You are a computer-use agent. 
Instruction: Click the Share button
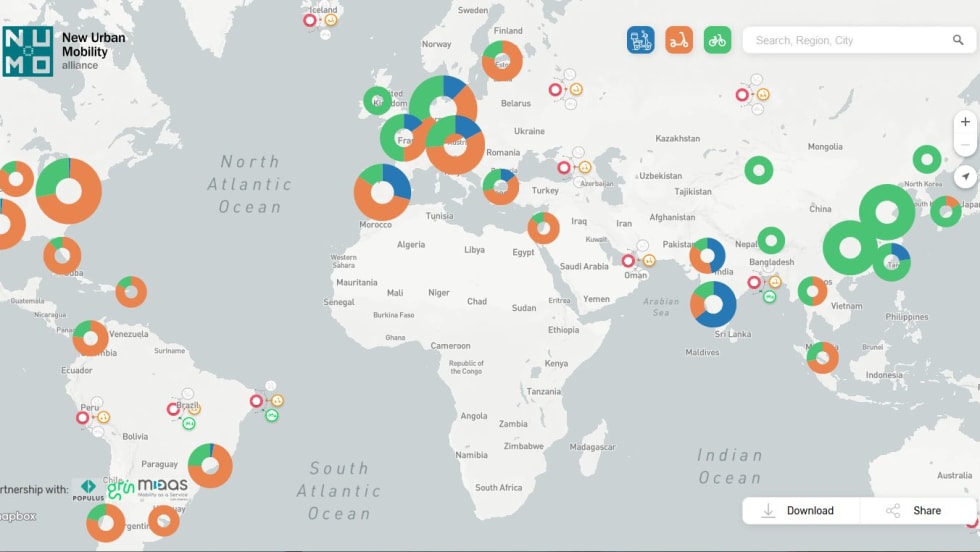916,510
